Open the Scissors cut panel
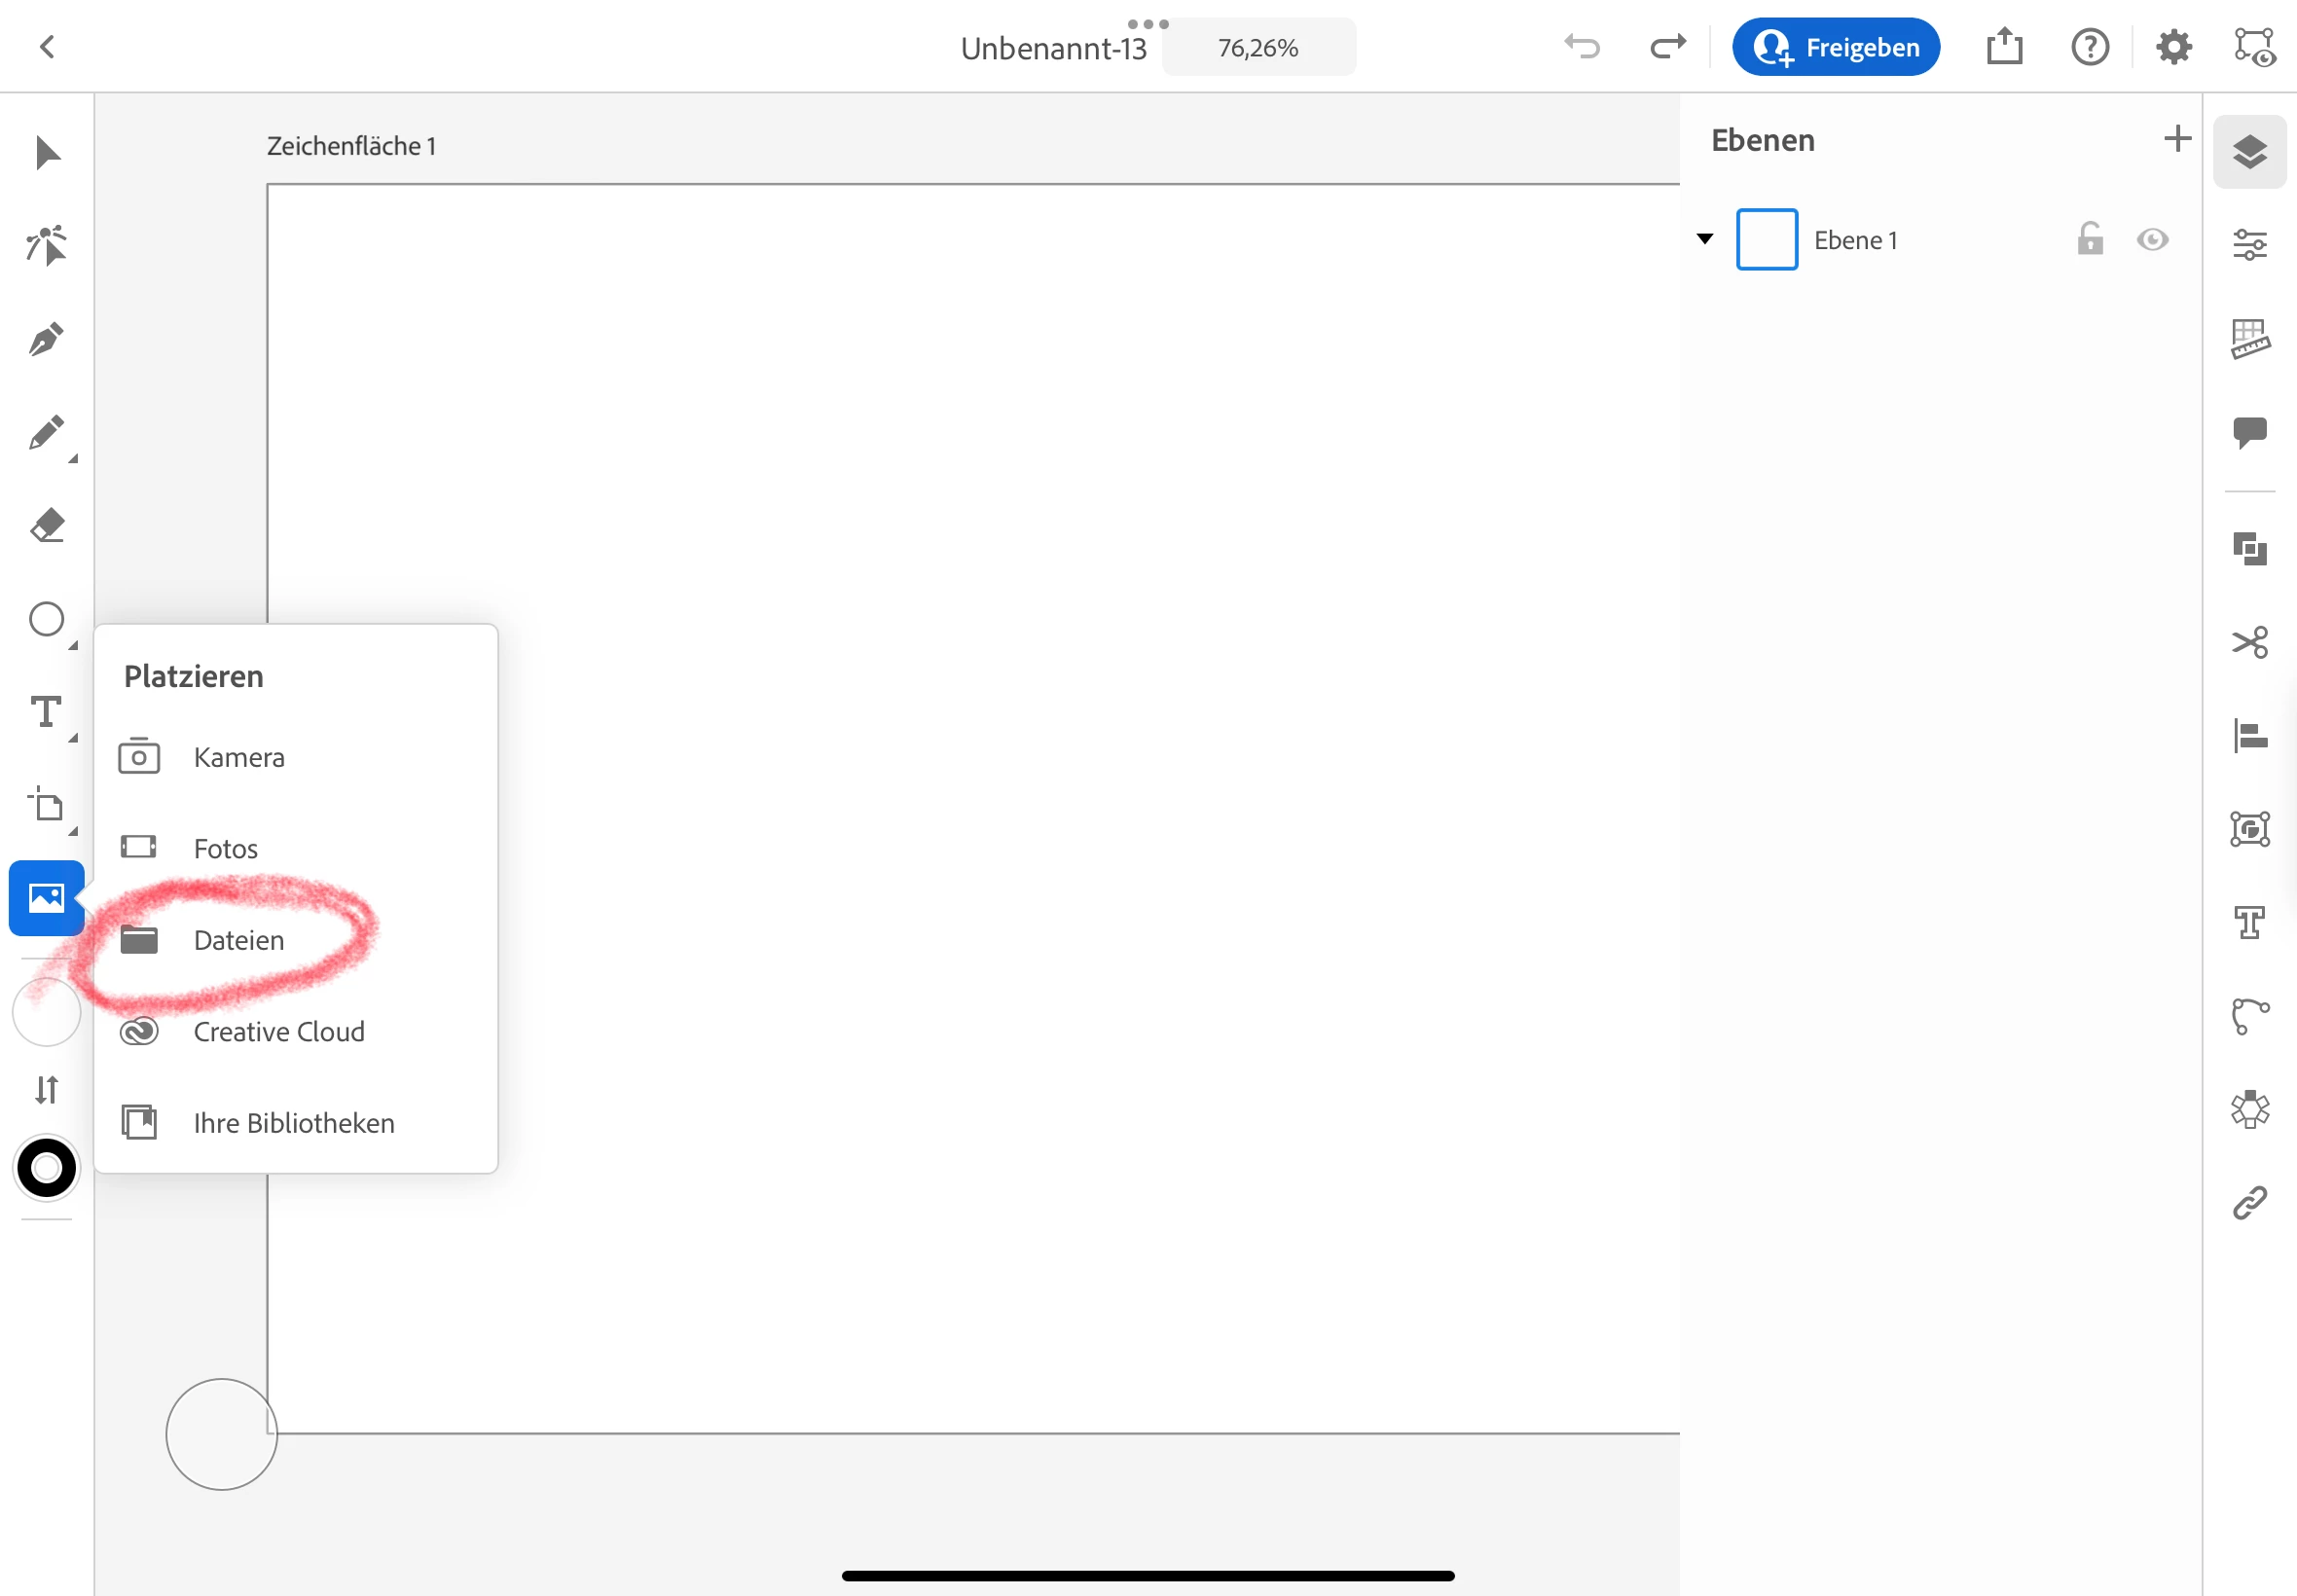The width and height of the screenshot is (2297, 1596). pos(2249,642)
